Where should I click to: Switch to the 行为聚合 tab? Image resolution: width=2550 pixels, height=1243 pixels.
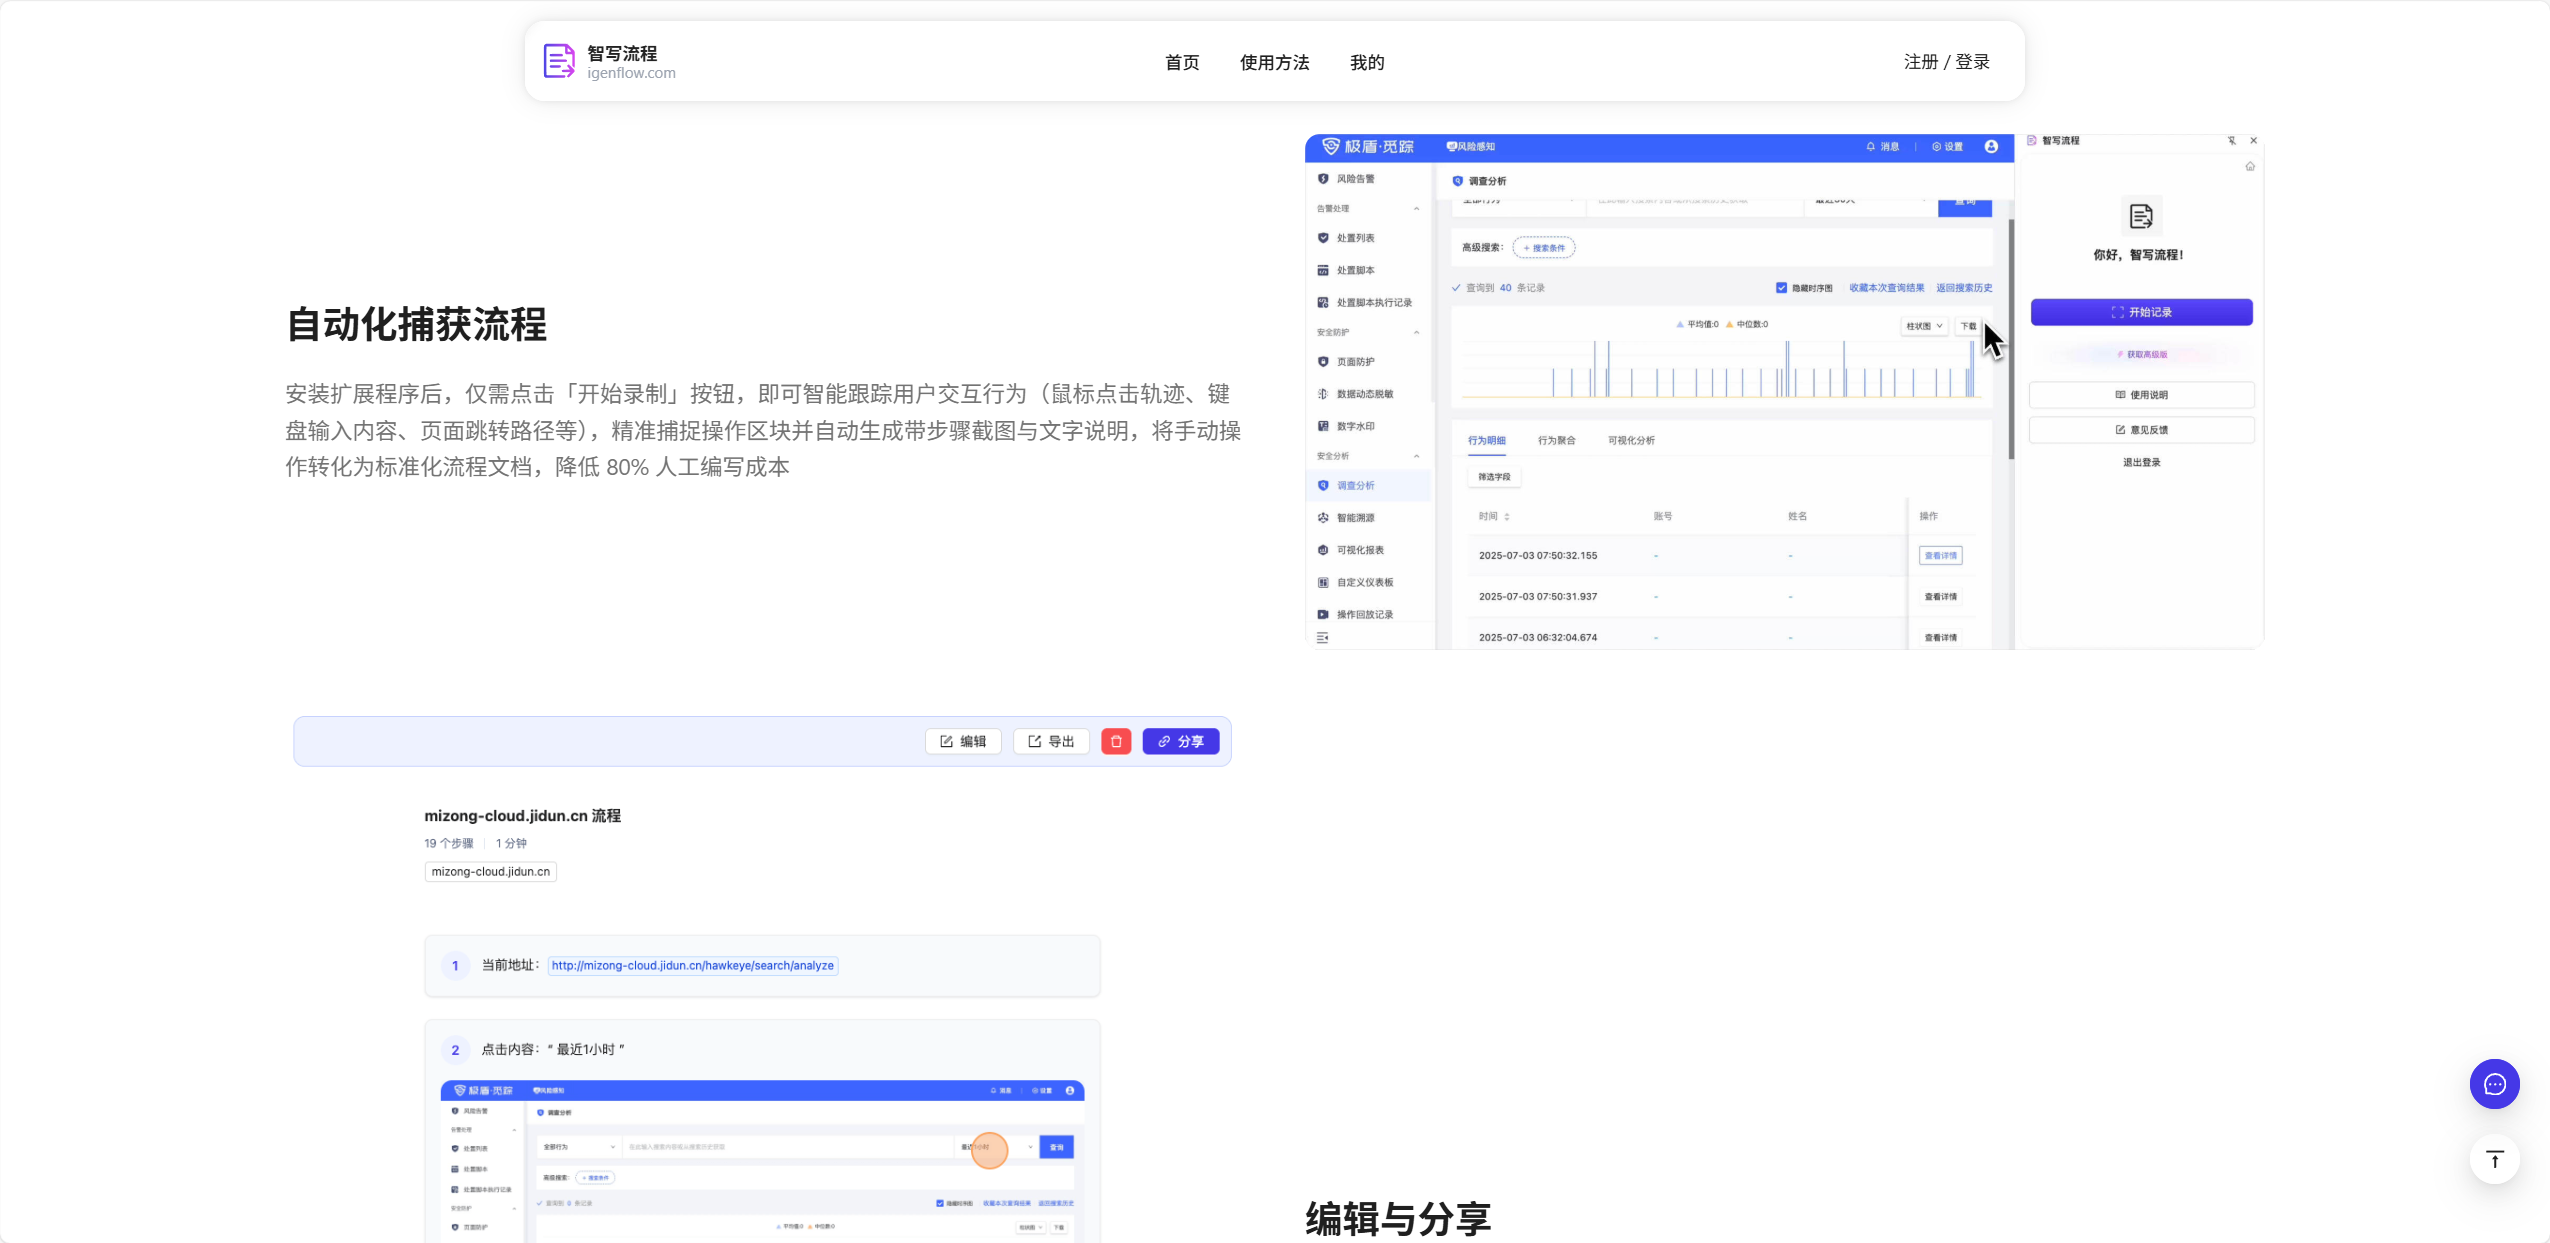click(1556, 440)
